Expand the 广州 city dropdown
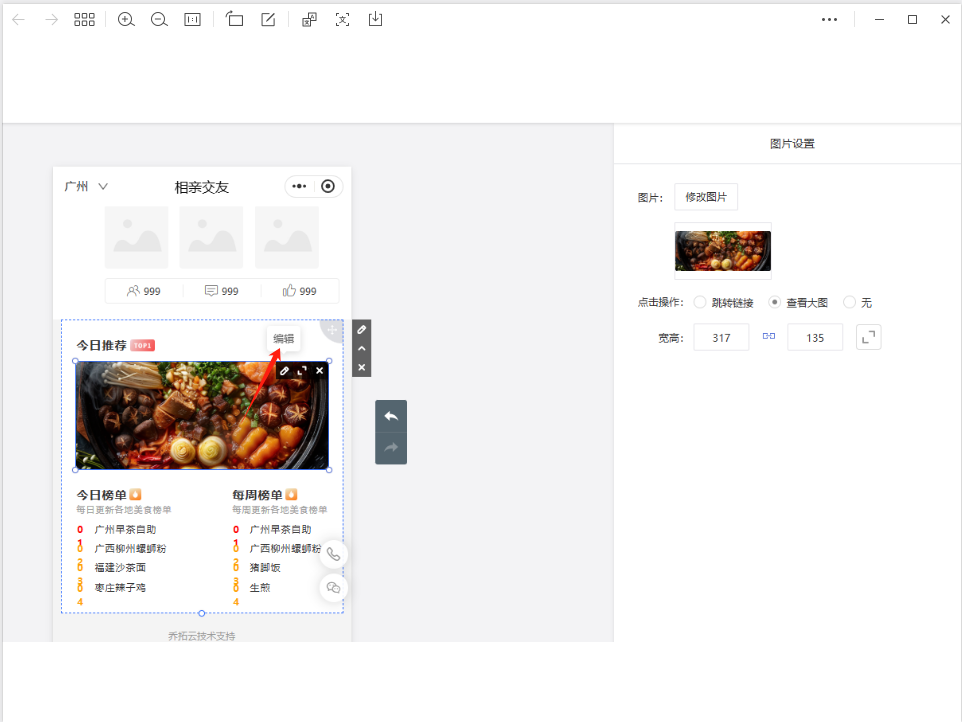 click(x=86, y=187)
